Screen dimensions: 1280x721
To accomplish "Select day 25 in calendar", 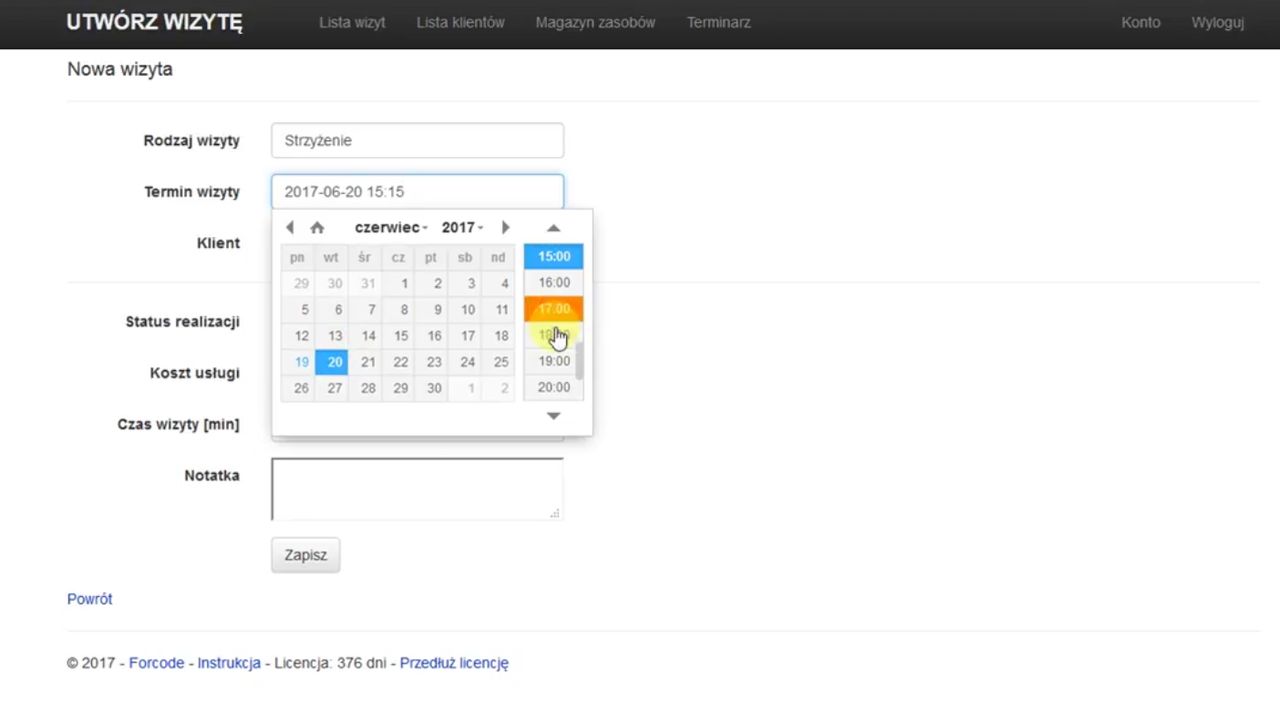I will [x=498, y=362].
